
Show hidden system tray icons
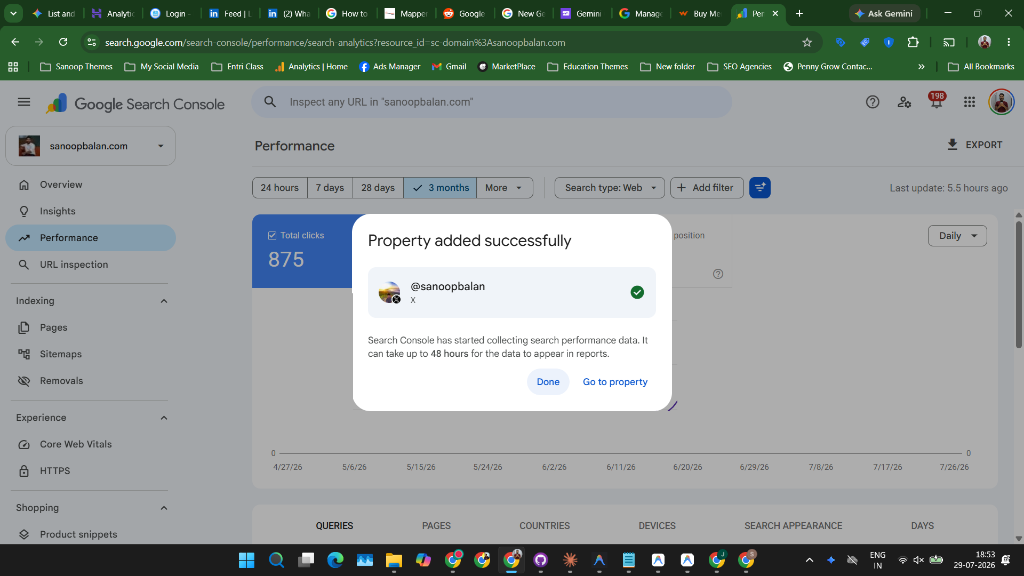[x=809, y=560]
